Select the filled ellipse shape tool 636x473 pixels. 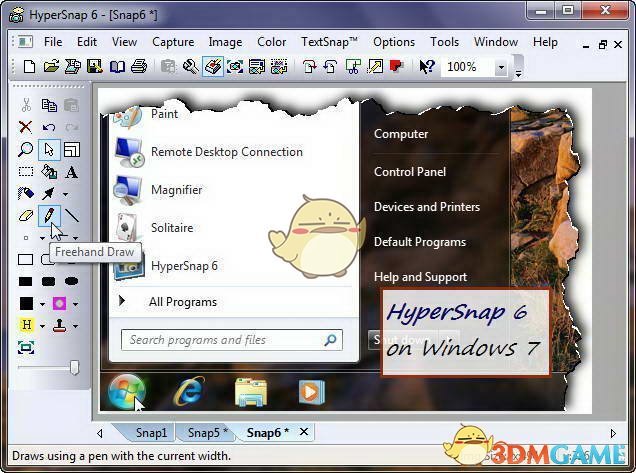click(72, 281)
